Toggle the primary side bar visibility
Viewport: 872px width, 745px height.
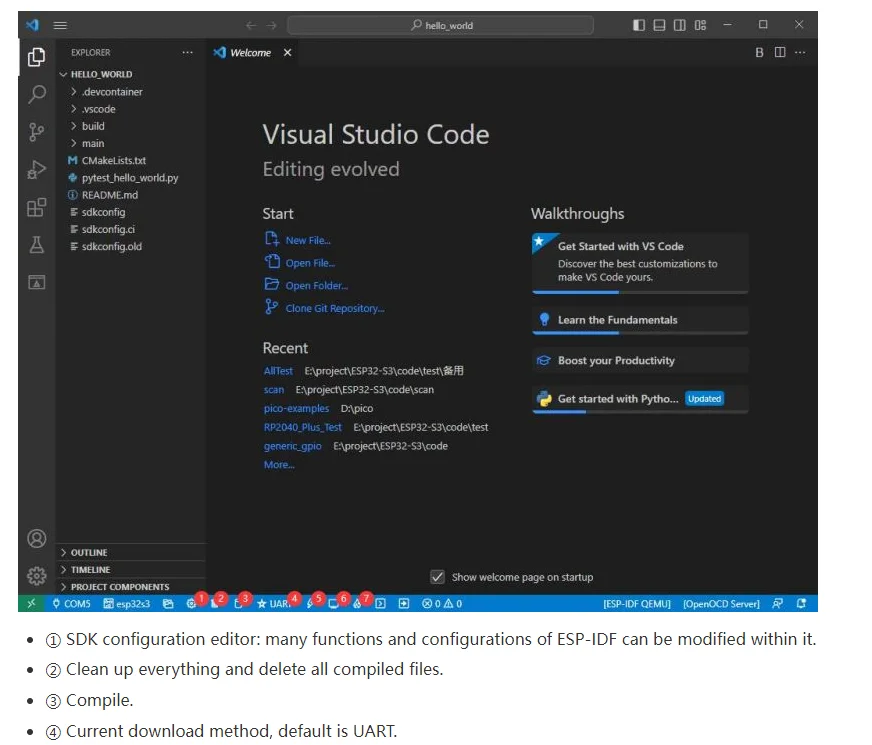tap(638, 25)
